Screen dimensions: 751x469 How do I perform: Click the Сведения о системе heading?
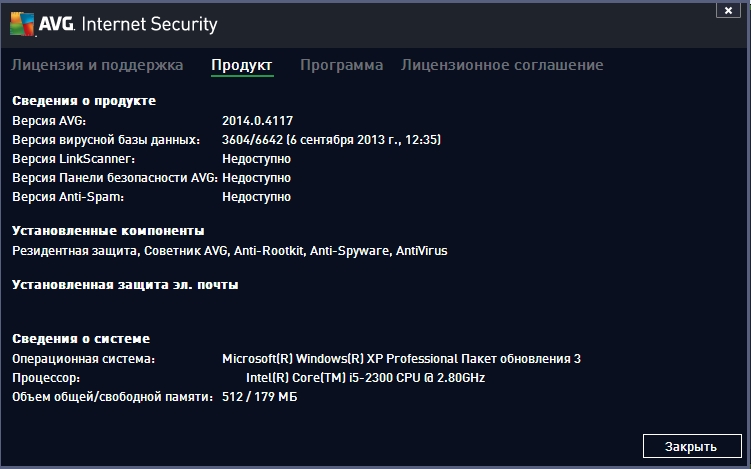(81, 339)
